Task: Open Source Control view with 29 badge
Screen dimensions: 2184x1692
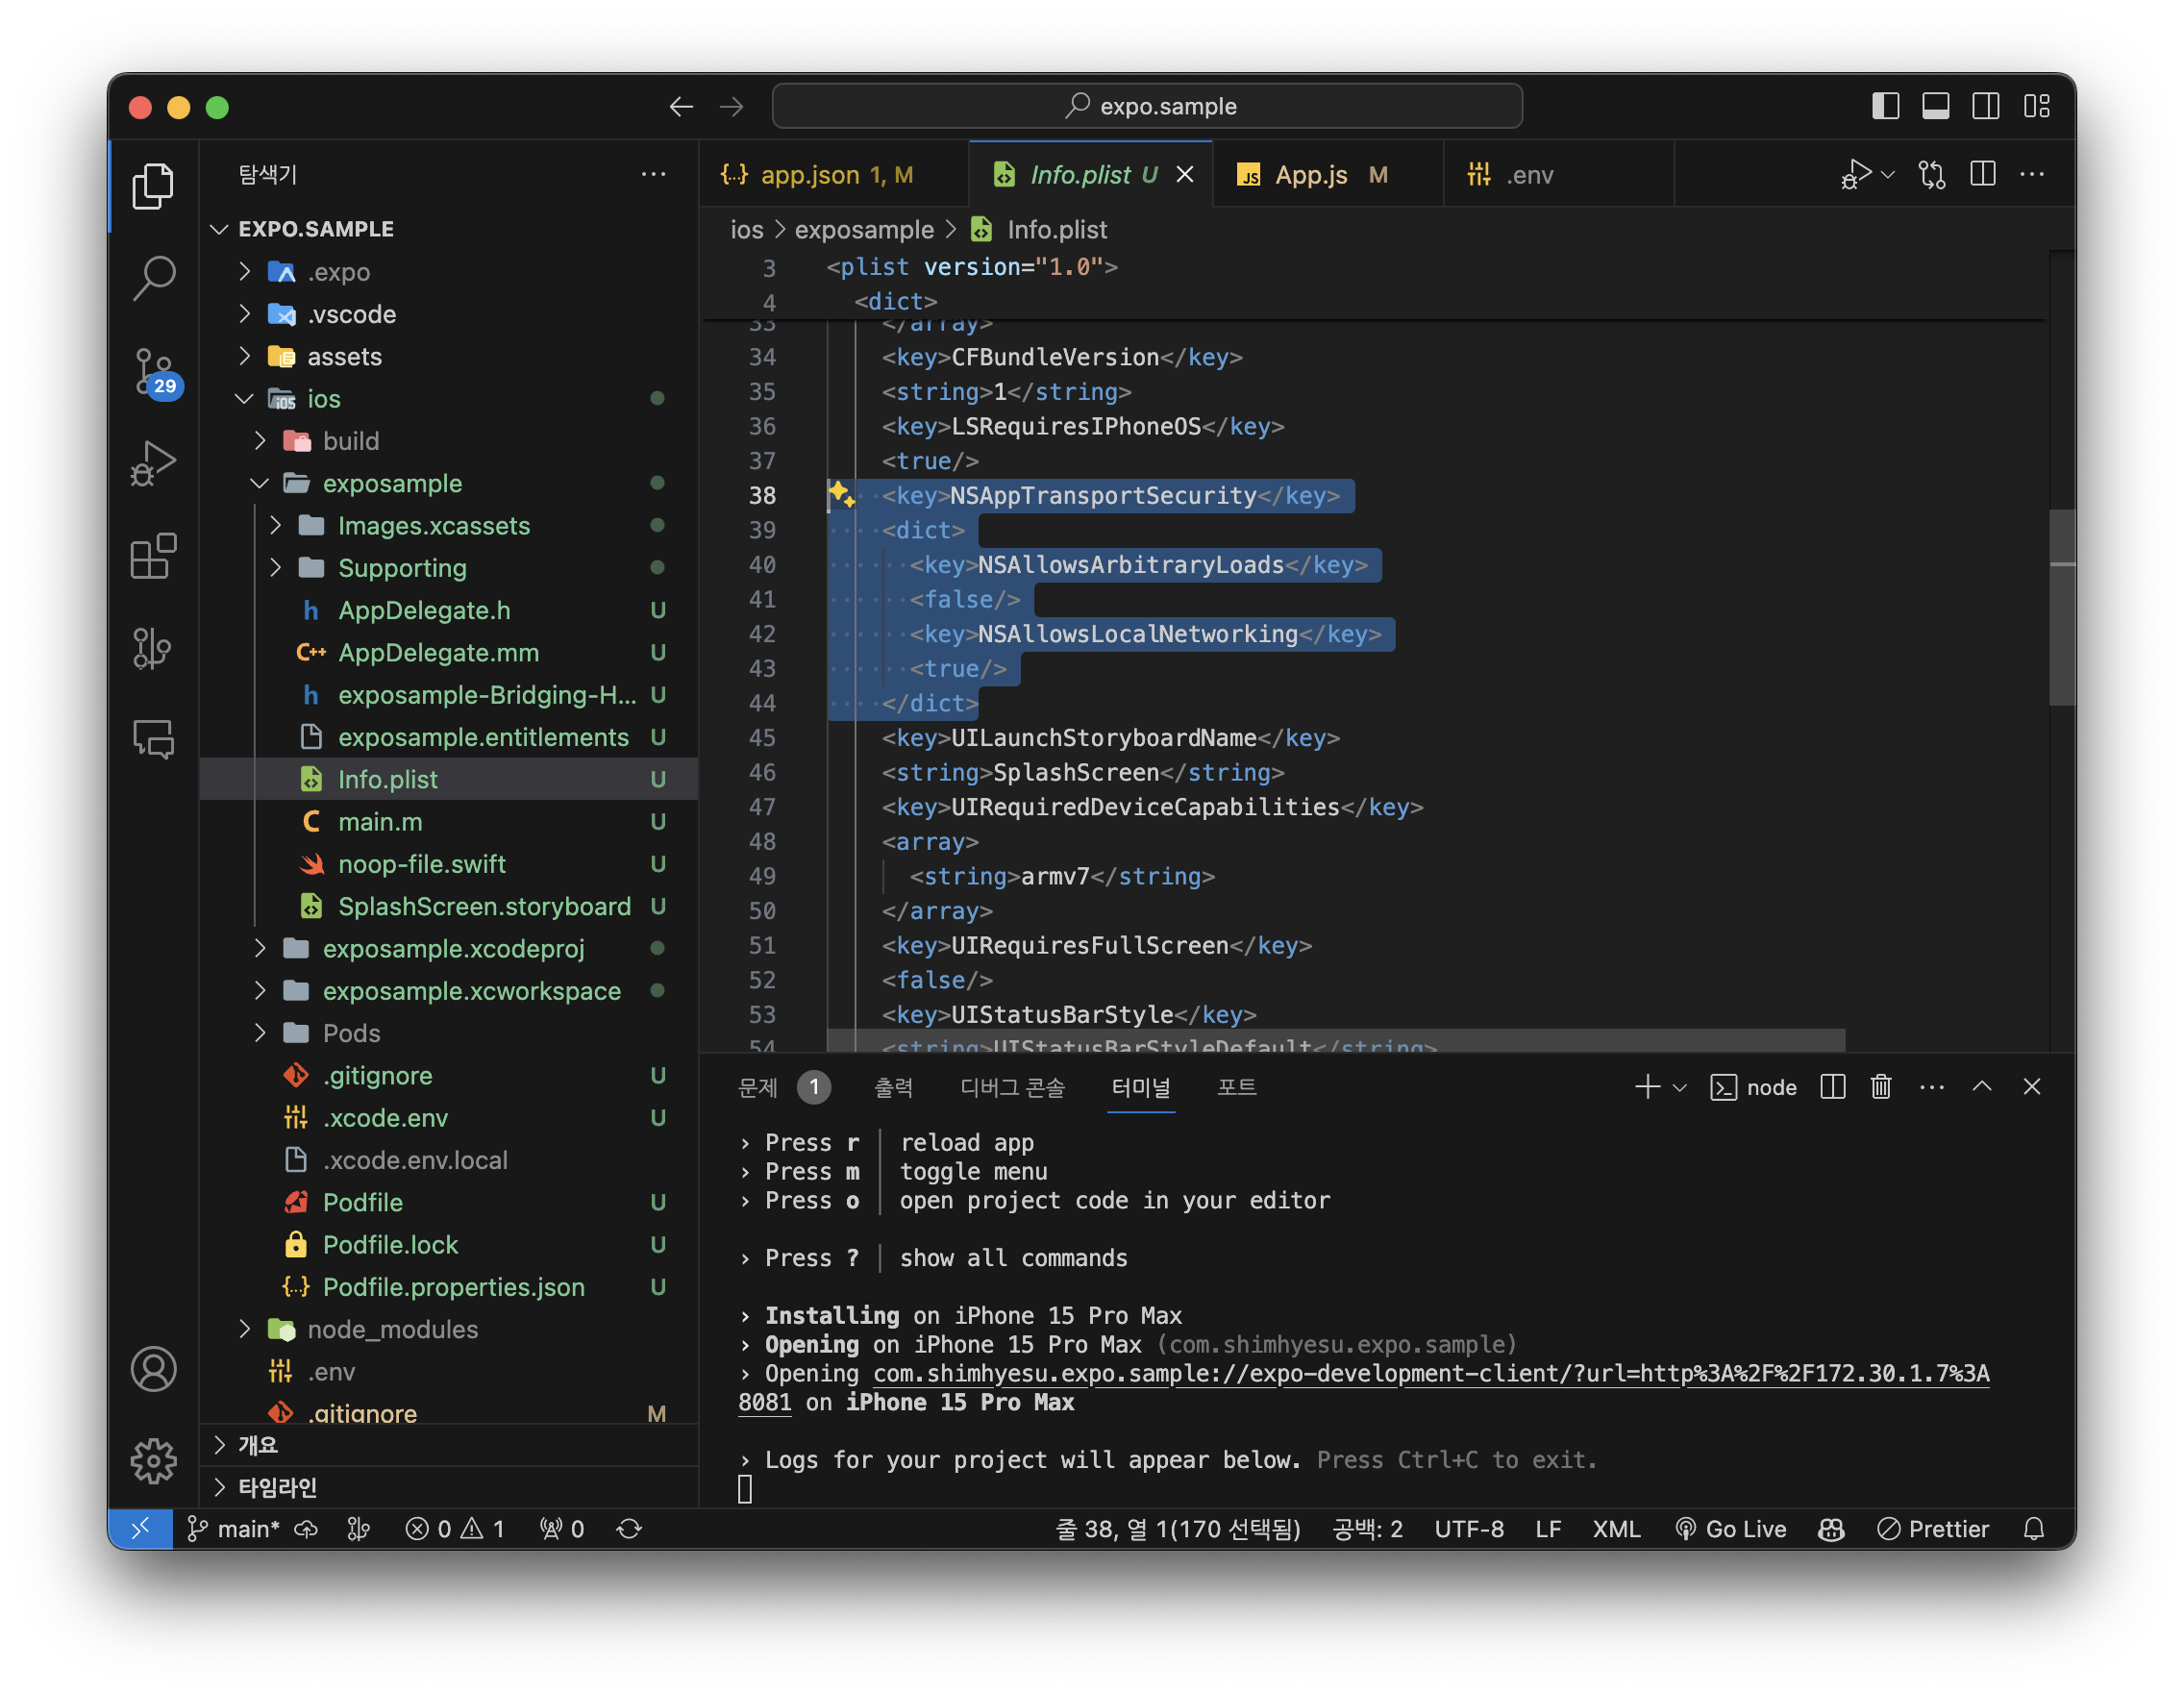Action: click(x=153, y=371)
